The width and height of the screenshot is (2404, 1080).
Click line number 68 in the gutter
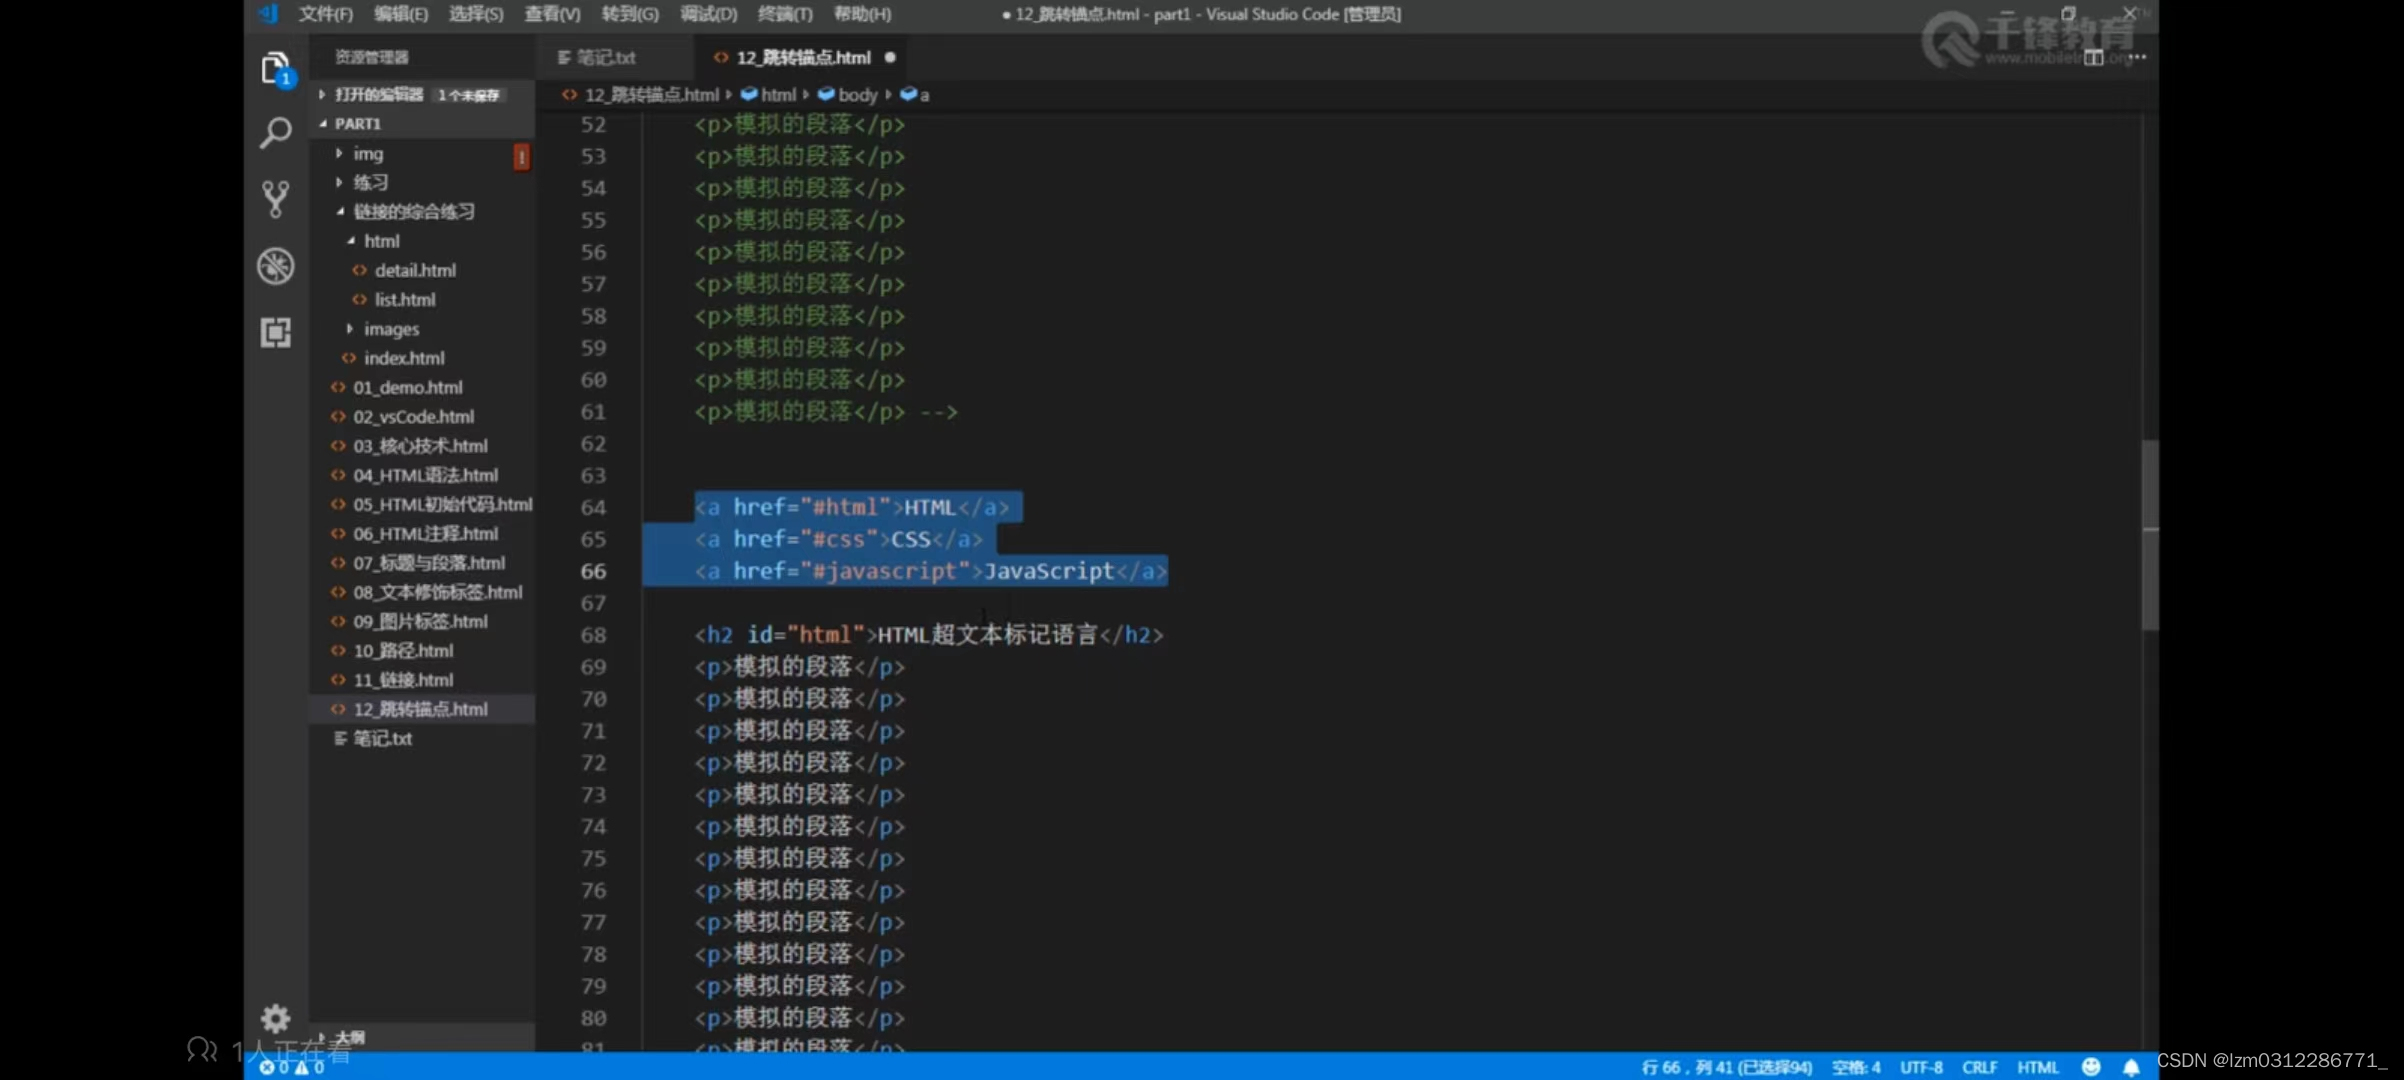coord(593,635)
